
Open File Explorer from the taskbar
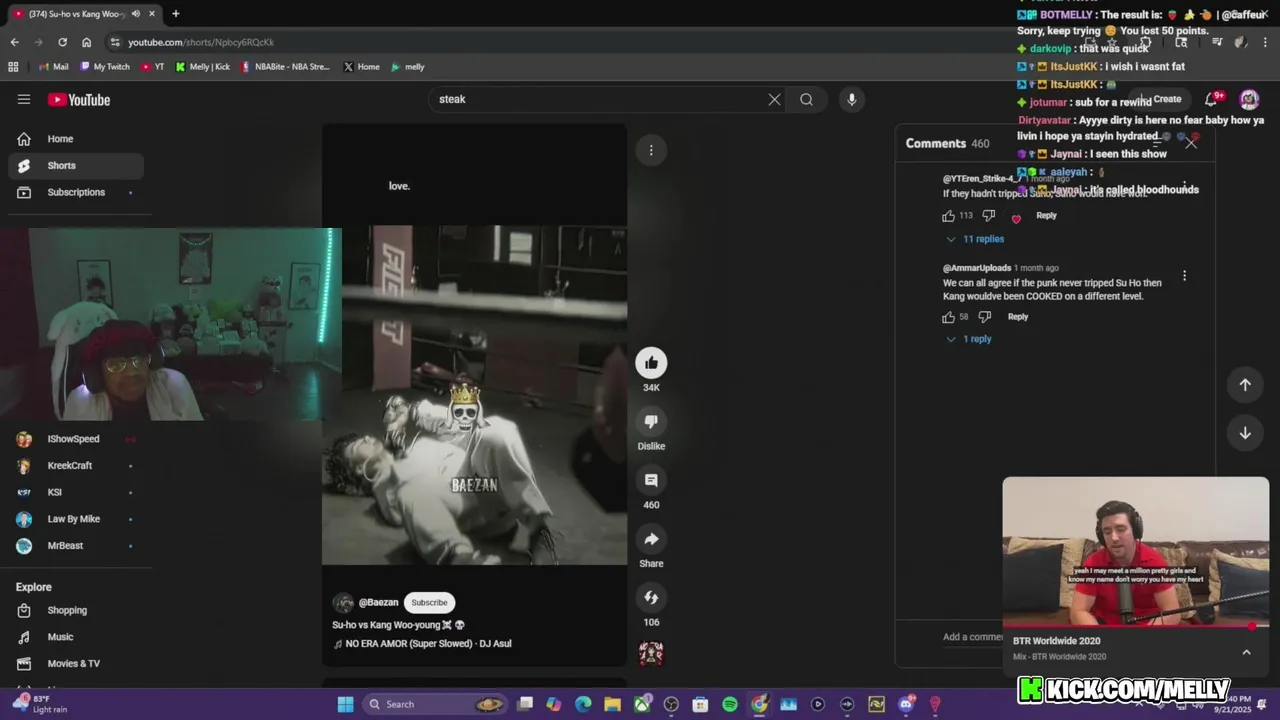click(612, 704)
